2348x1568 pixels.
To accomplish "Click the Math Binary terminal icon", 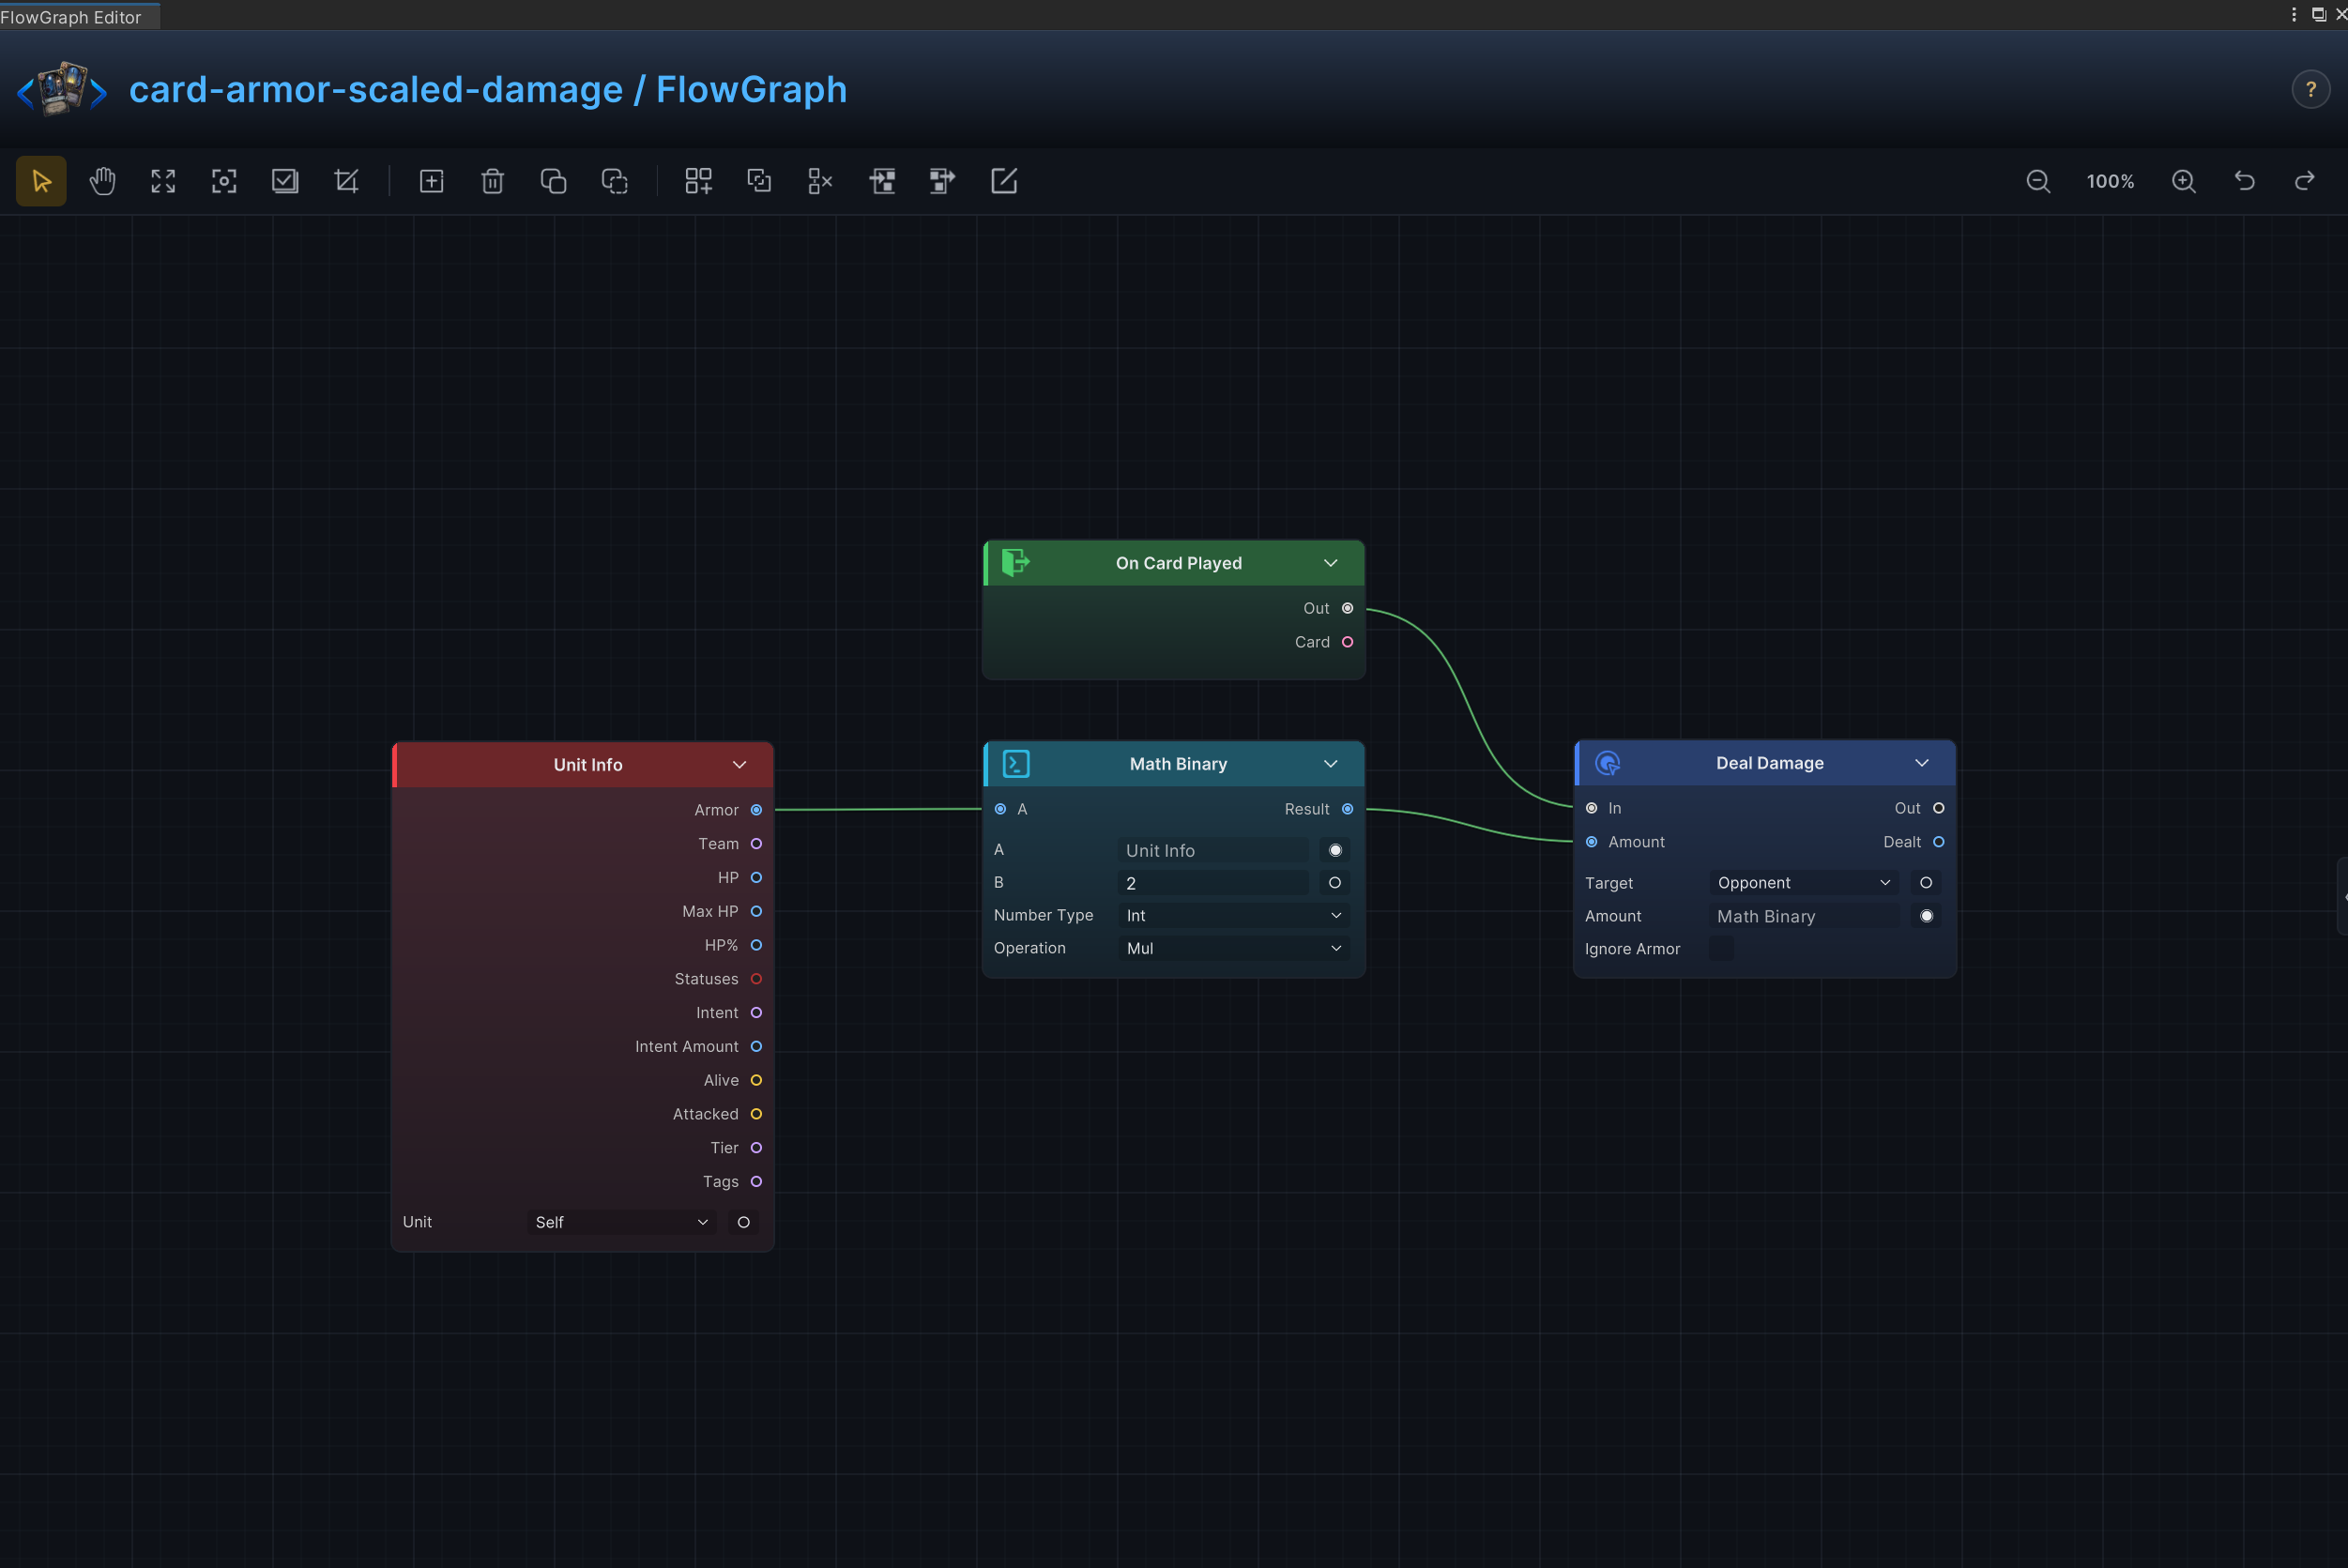I will tap(1016, 764).
